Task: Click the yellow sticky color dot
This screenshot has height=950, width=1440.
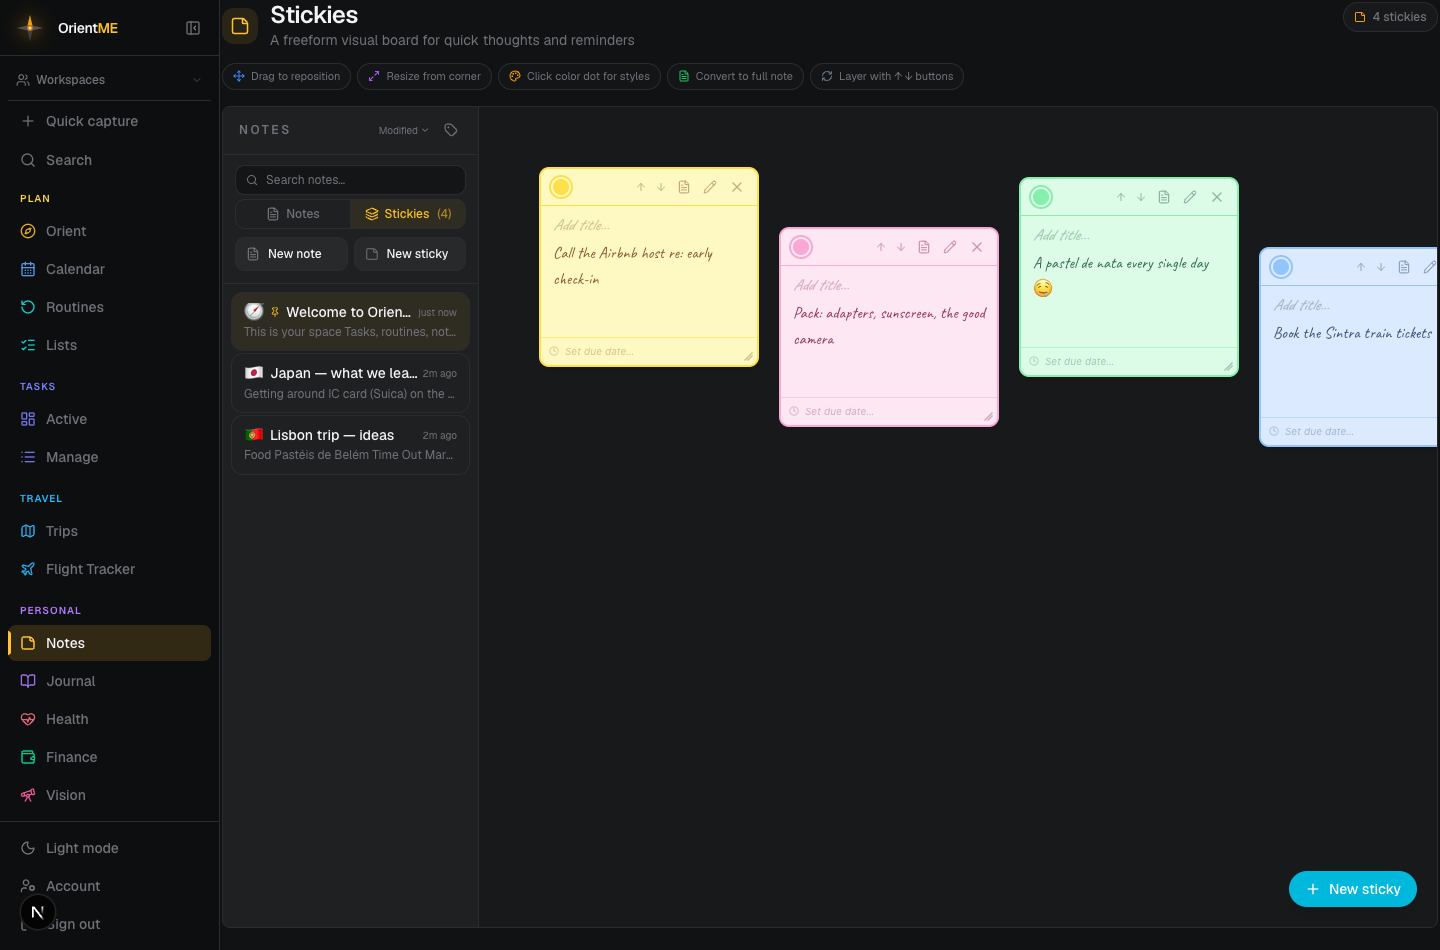Action: pos(561,187)
